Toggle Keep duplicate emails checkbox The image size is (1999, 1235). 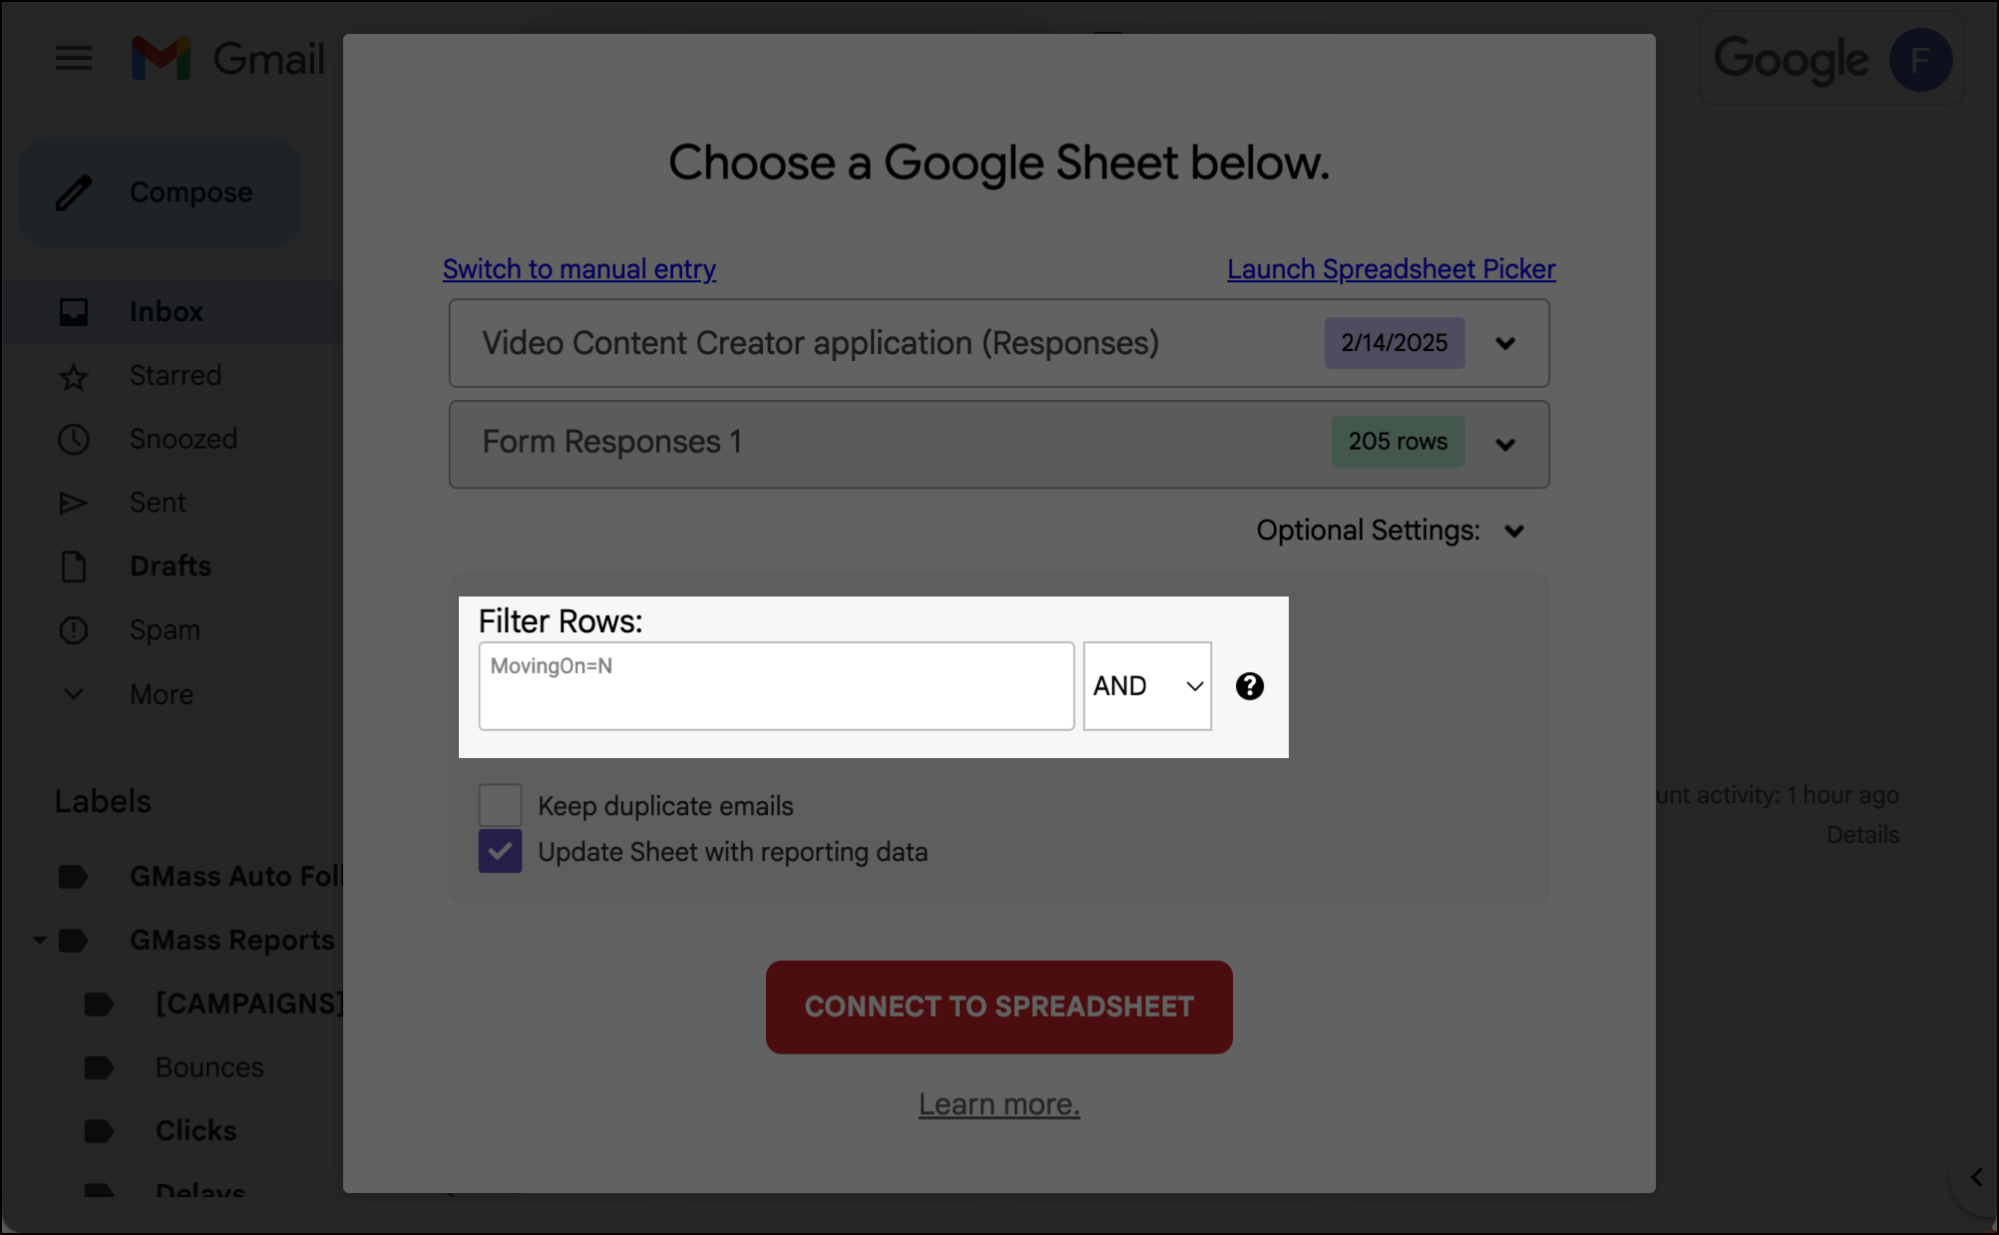pos(500,805)
